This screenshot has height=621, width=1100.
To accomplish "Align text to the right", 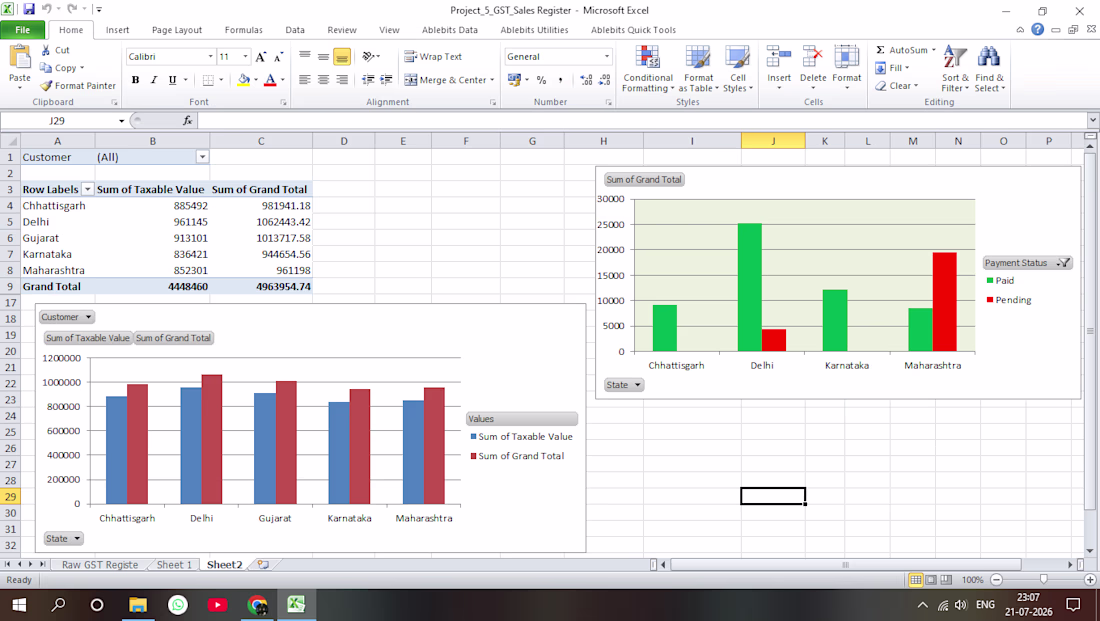I will pos(342,80).
